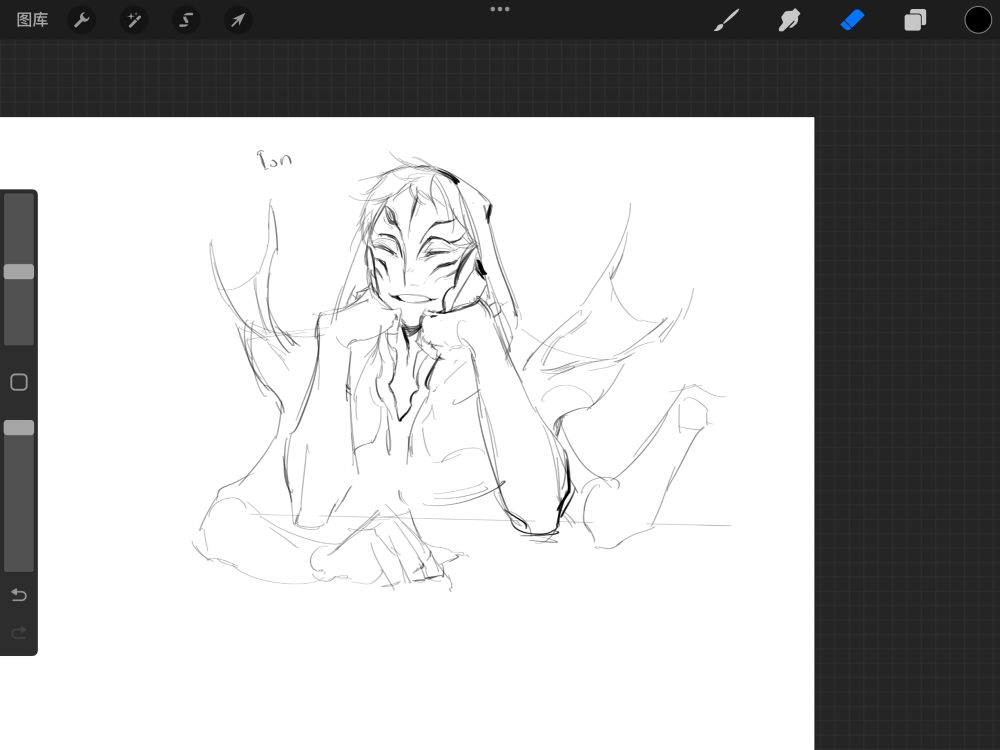Tap the square modify button in sidebar
This screenshot has height=750, width=1000.
[19, 382]
